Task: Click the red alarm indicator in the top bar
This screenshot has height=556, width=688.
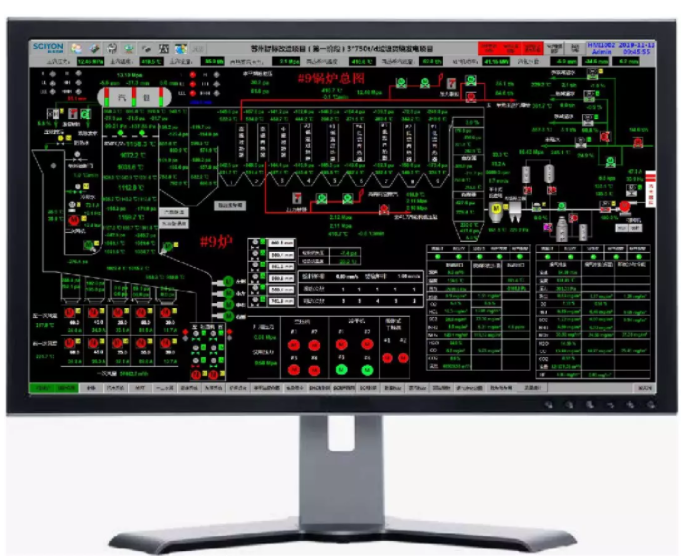Action: 488,47
